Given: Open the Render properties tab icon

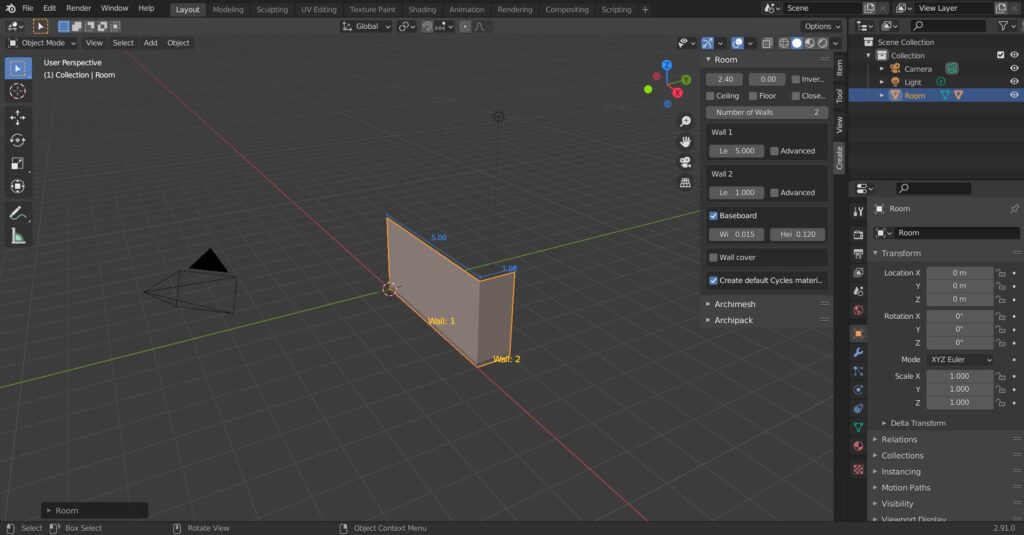Looking at the screenshot, I should pyautogui.click(x=858, y=235).
